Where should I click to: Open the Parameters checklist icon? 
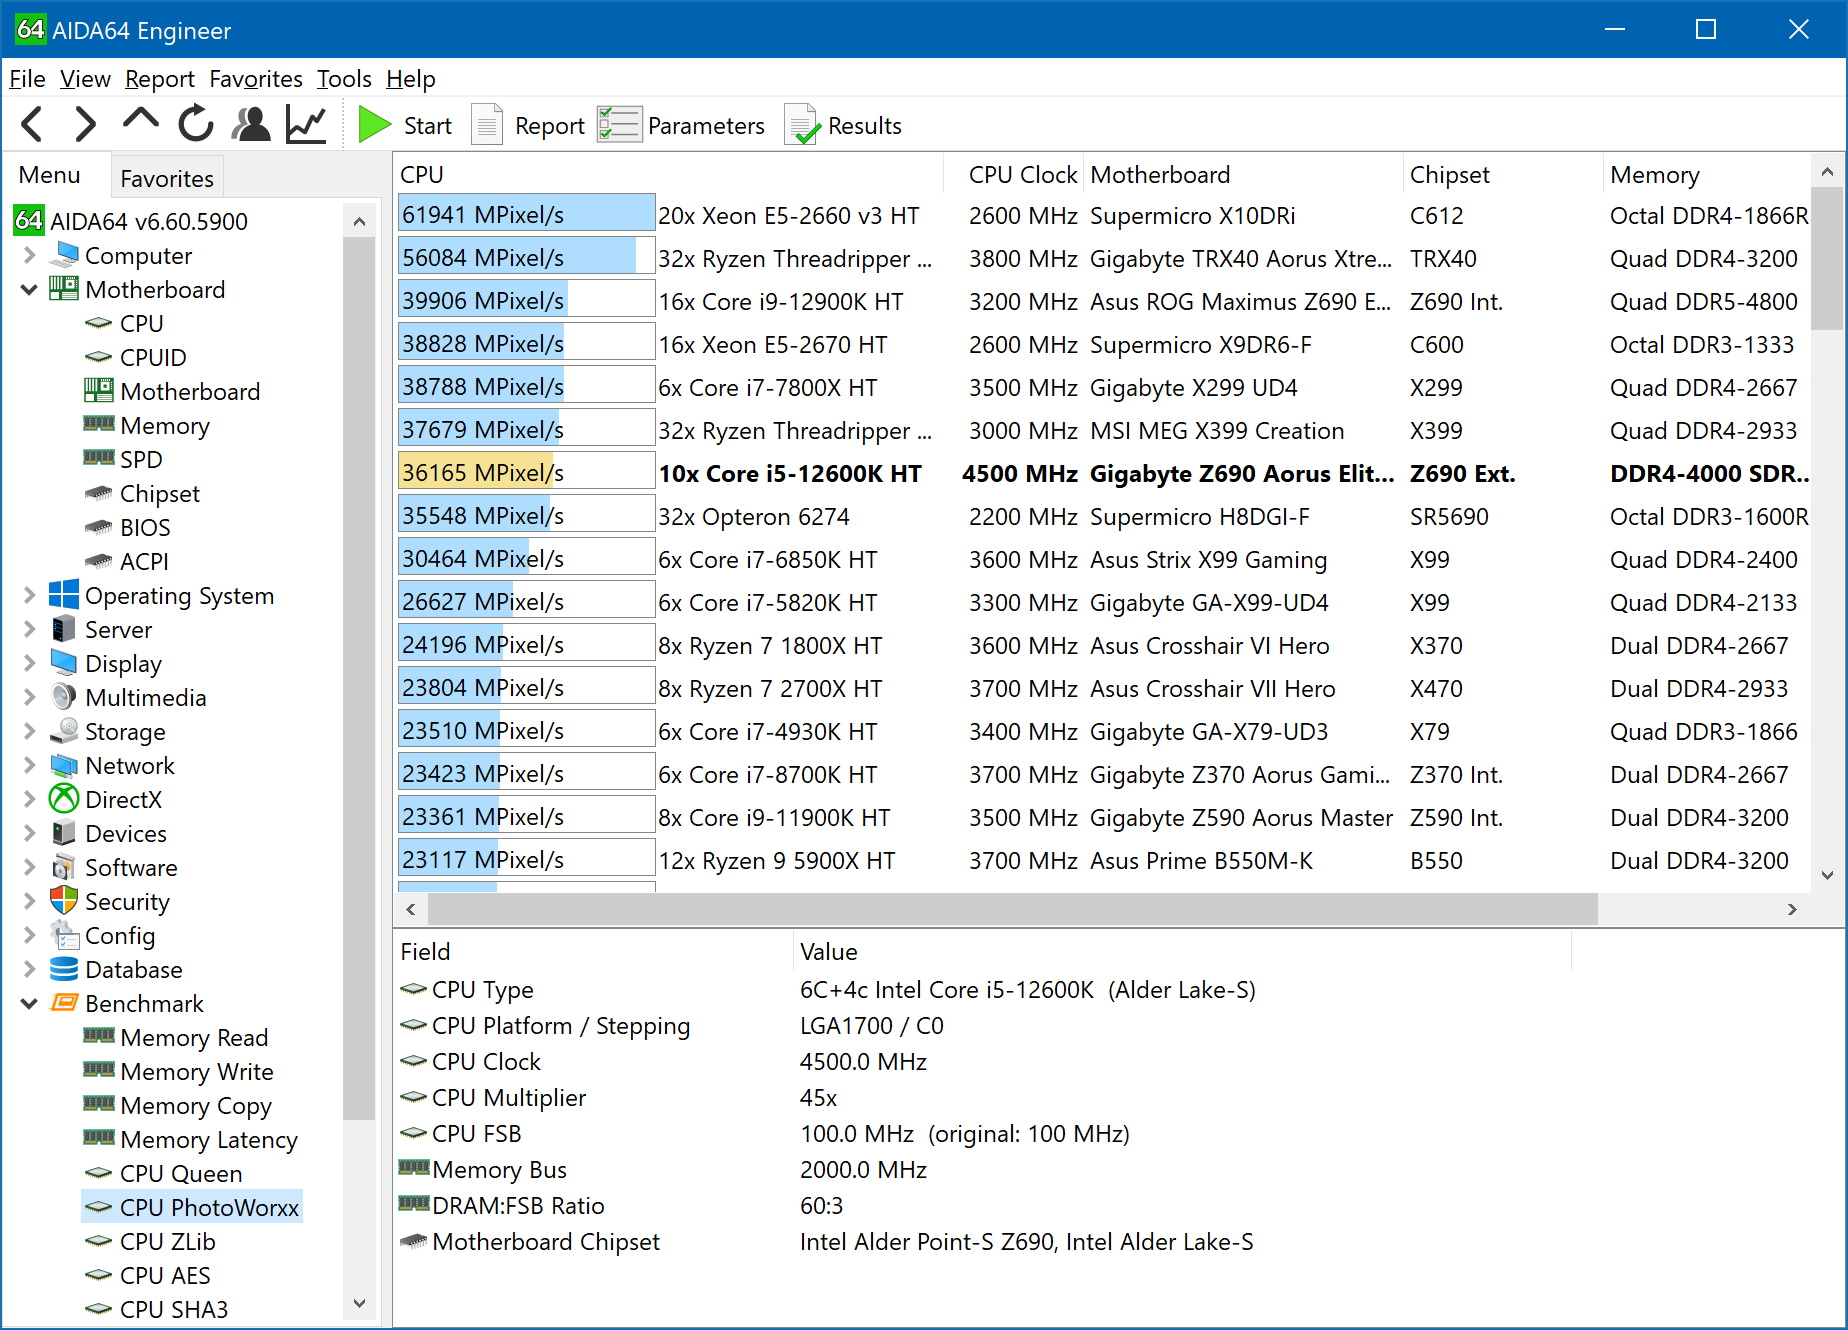[619, 125]
